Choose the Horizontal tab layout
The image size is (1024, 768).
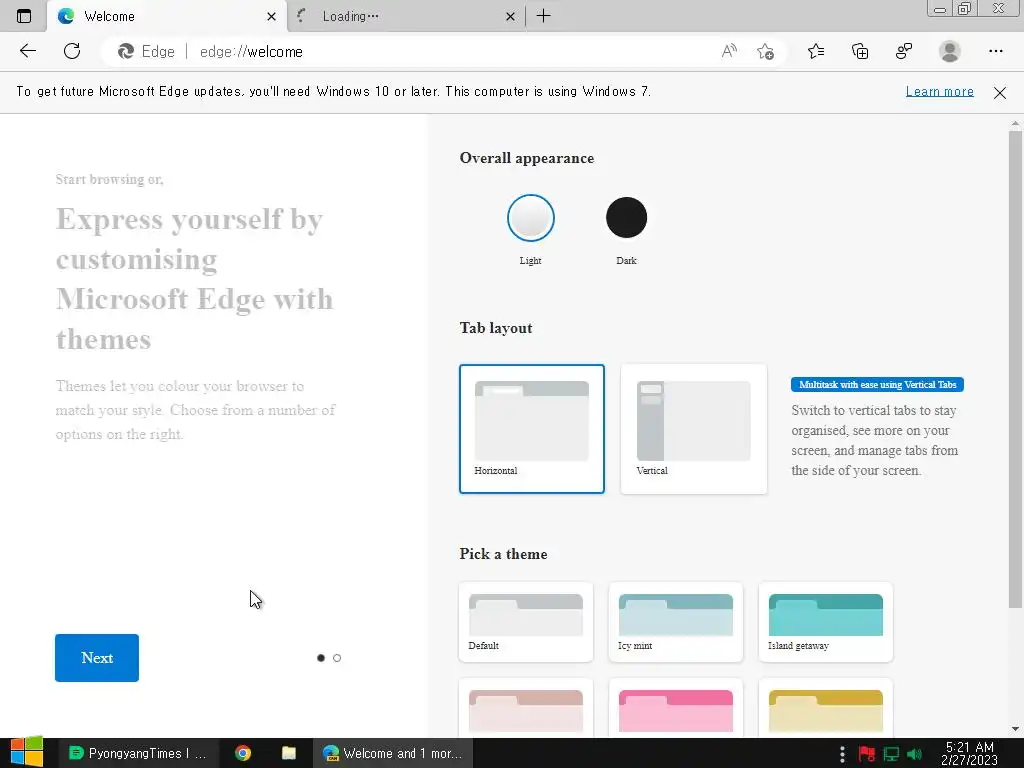(532, 428)
